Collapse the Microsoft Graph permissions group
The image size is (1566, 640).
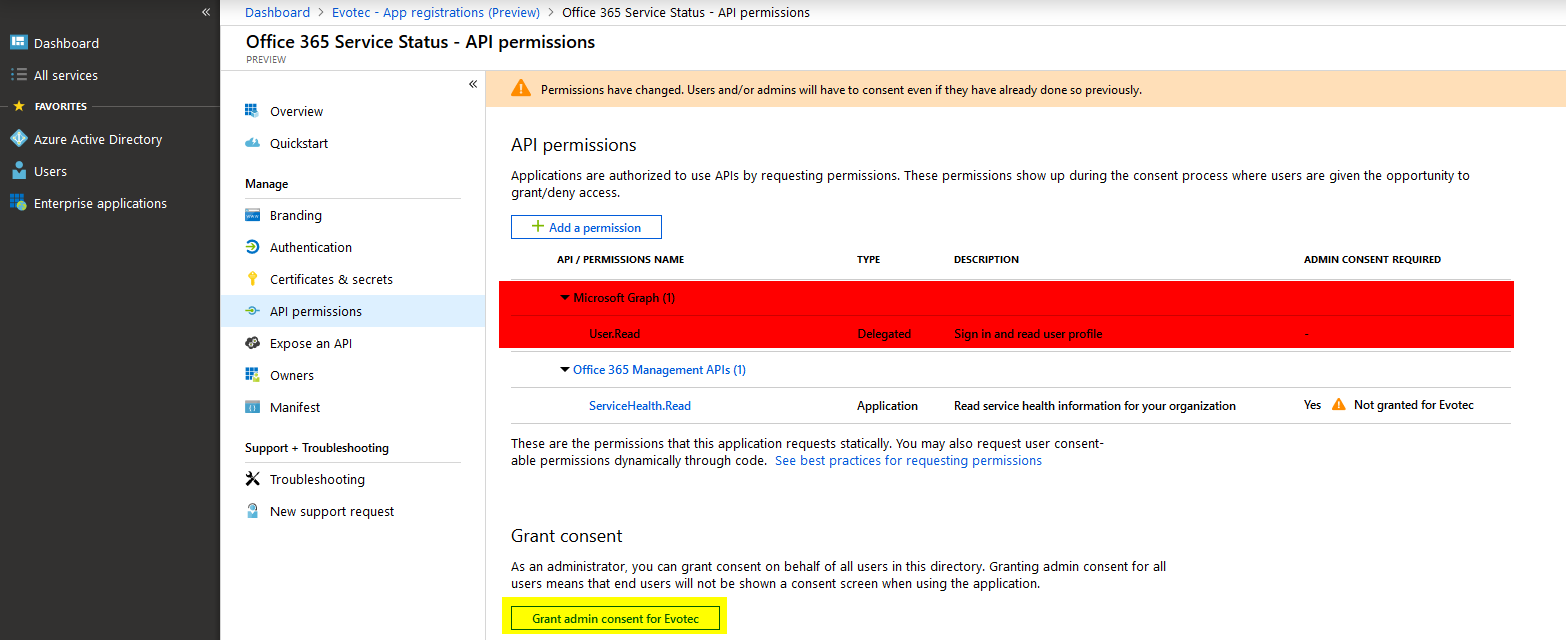(x=565, y=298)
